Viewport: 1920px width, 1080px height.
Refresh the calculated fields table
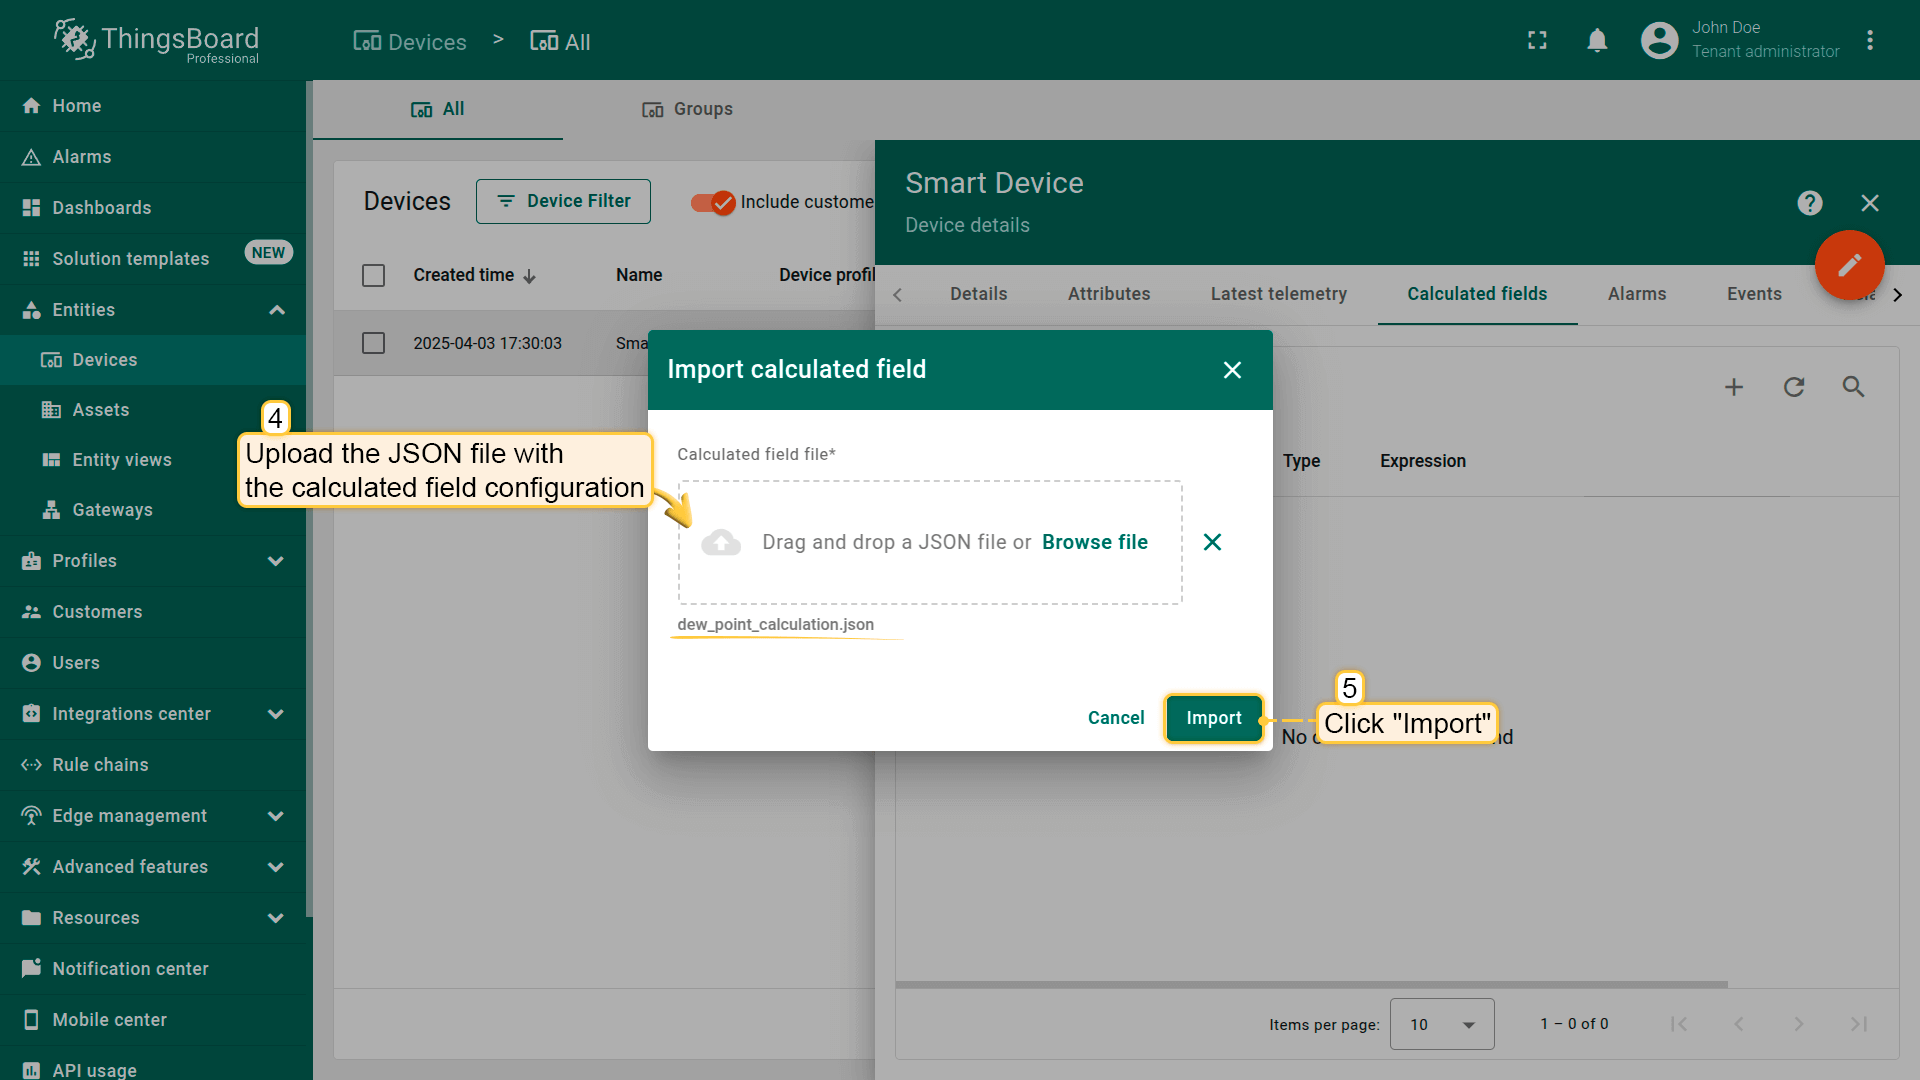click(x=1794, y=387)
